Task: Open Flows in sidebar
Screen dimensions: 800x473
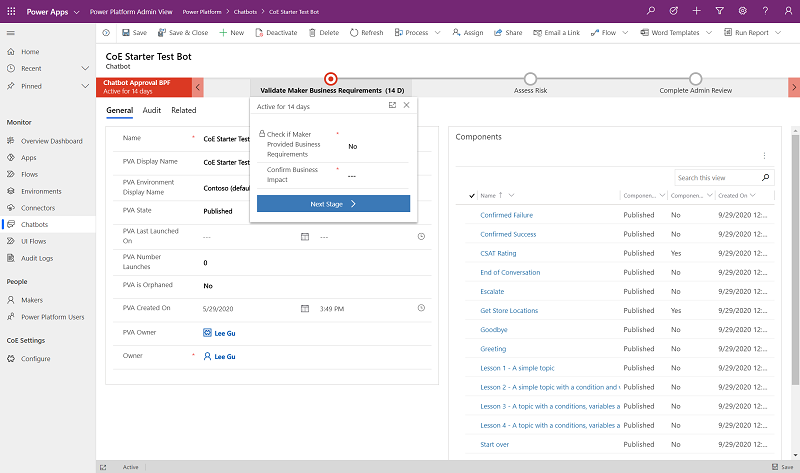Action: click(x=30, y=175)
